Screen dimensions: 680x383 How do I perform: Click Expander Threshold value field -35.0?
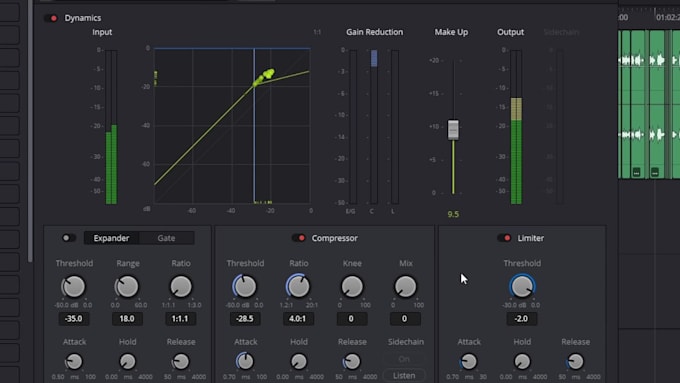[74, 319]
